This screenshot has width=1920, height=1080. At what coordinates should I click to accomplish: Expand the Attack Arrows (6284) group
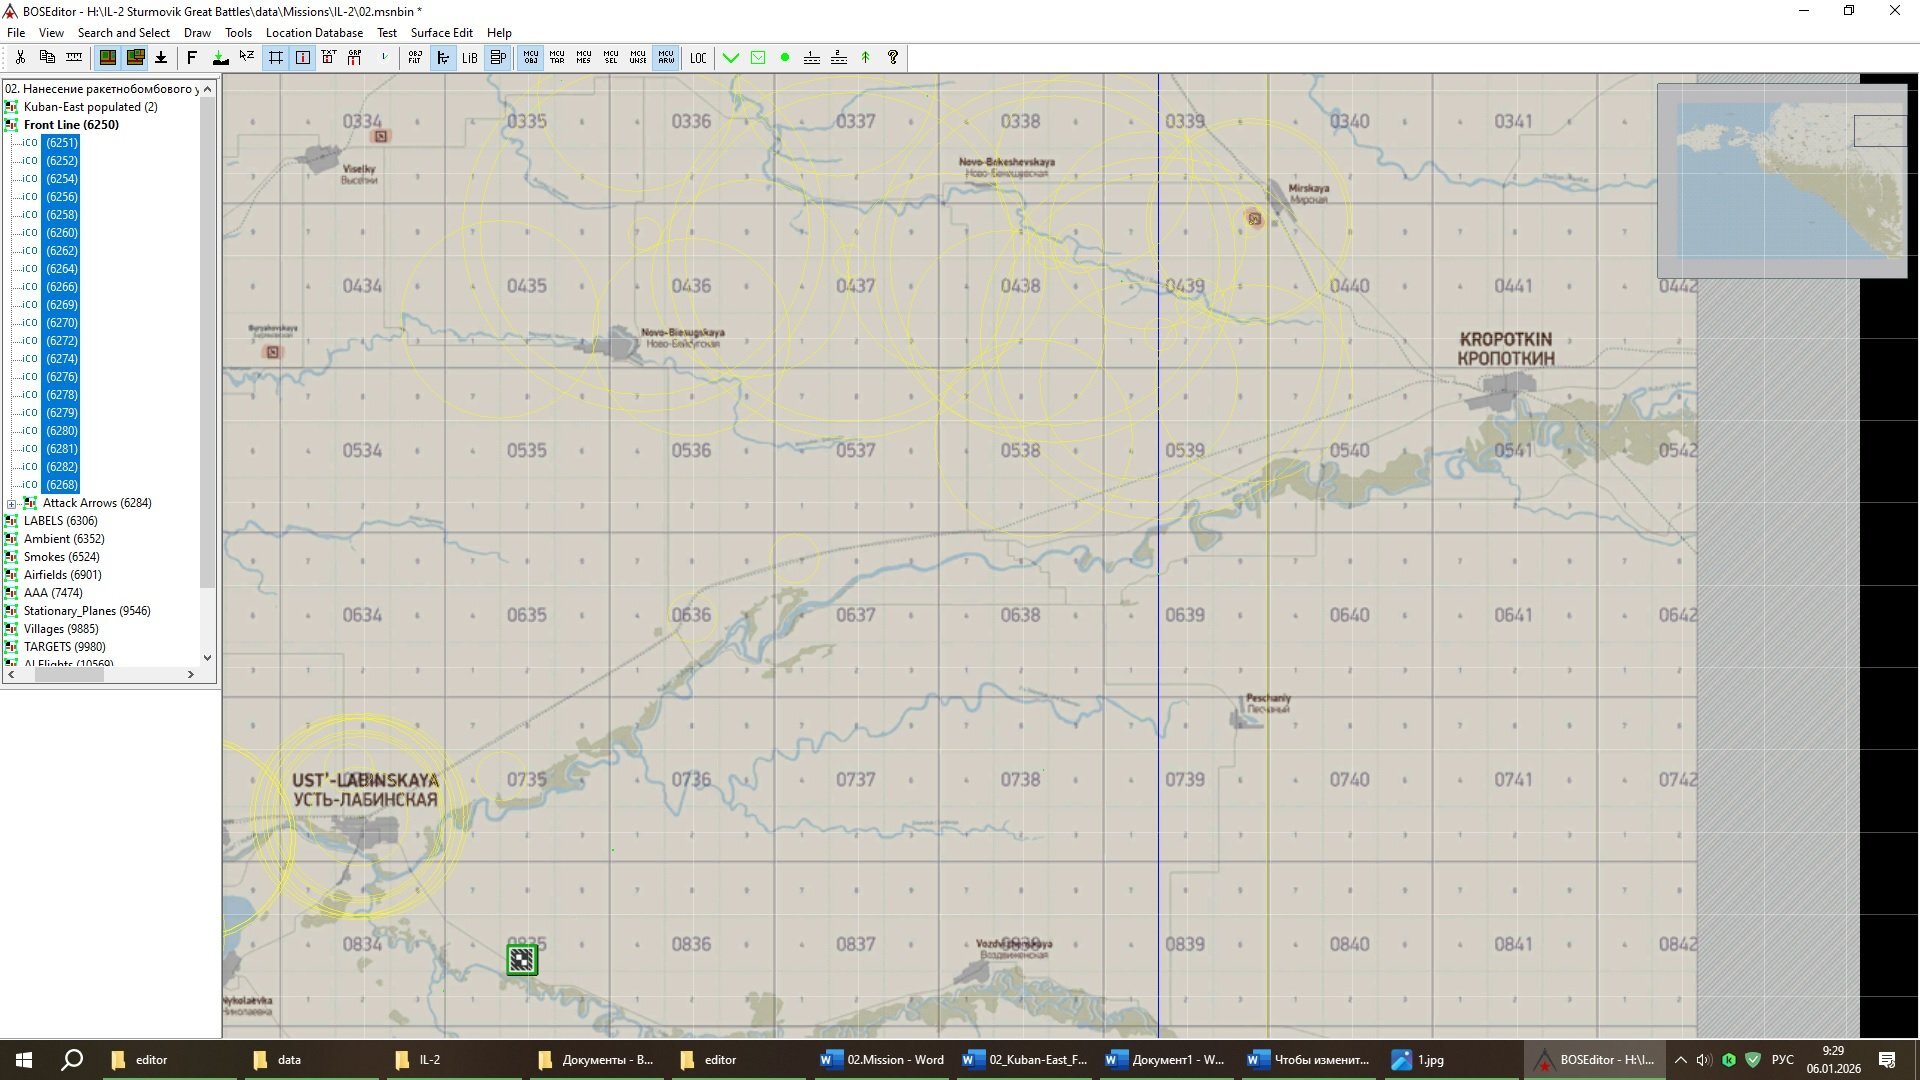coord(11,503)
